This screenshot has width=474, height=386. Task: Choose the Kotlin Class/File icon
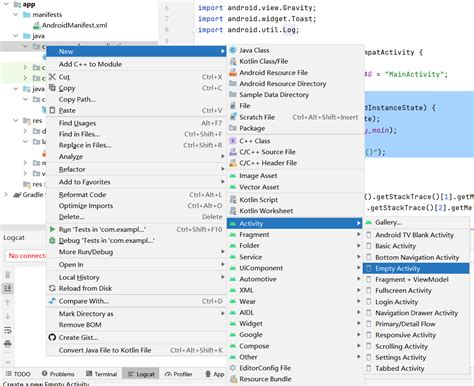[233, 61]
